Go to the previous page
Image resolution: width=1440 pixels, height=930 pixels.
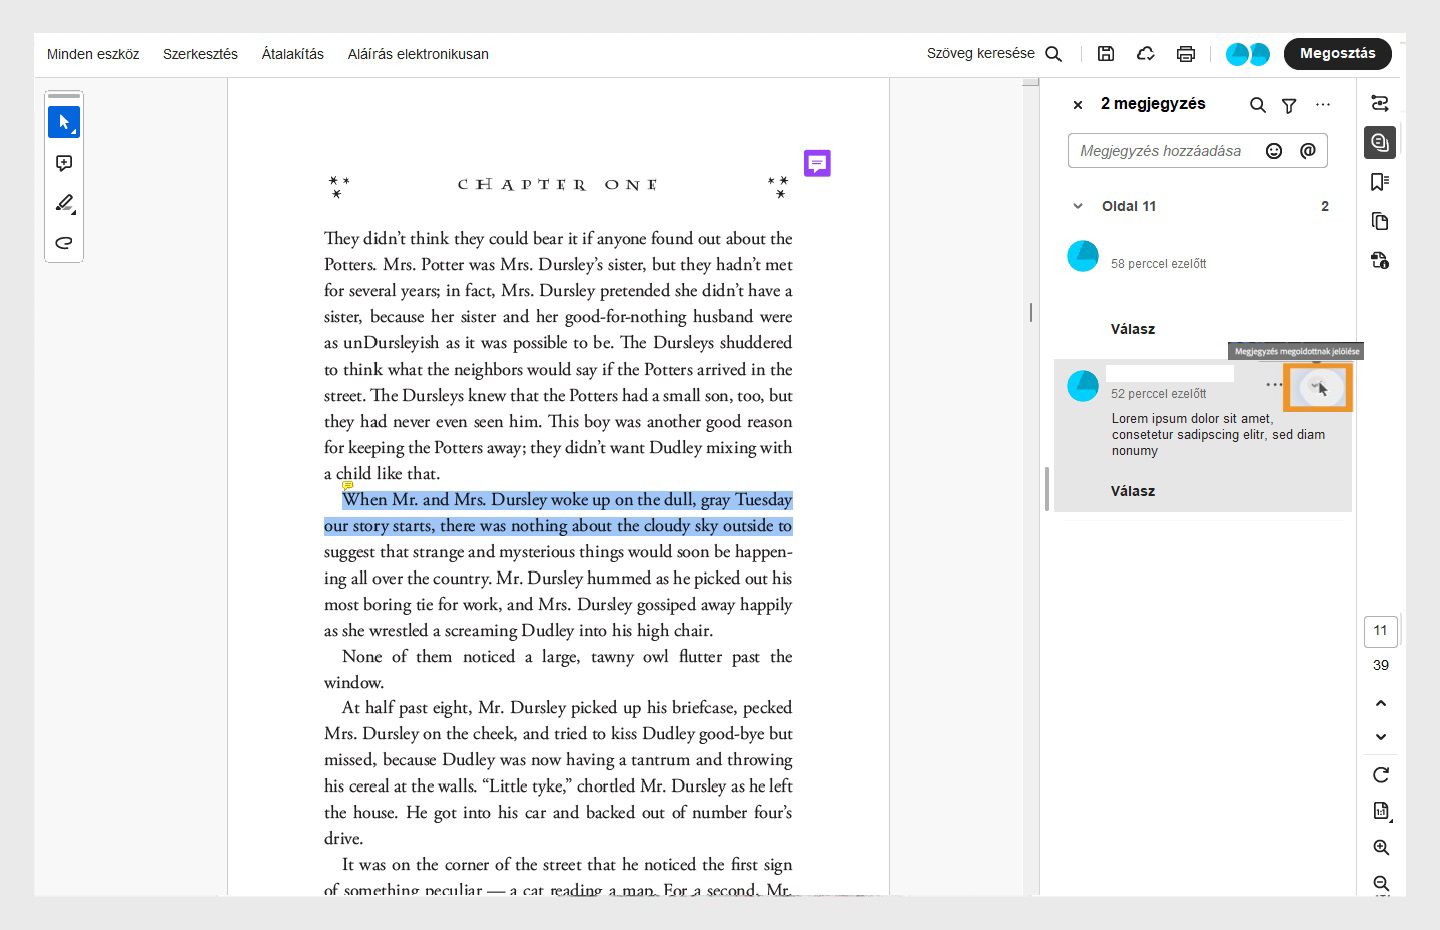click(1381, 703)
